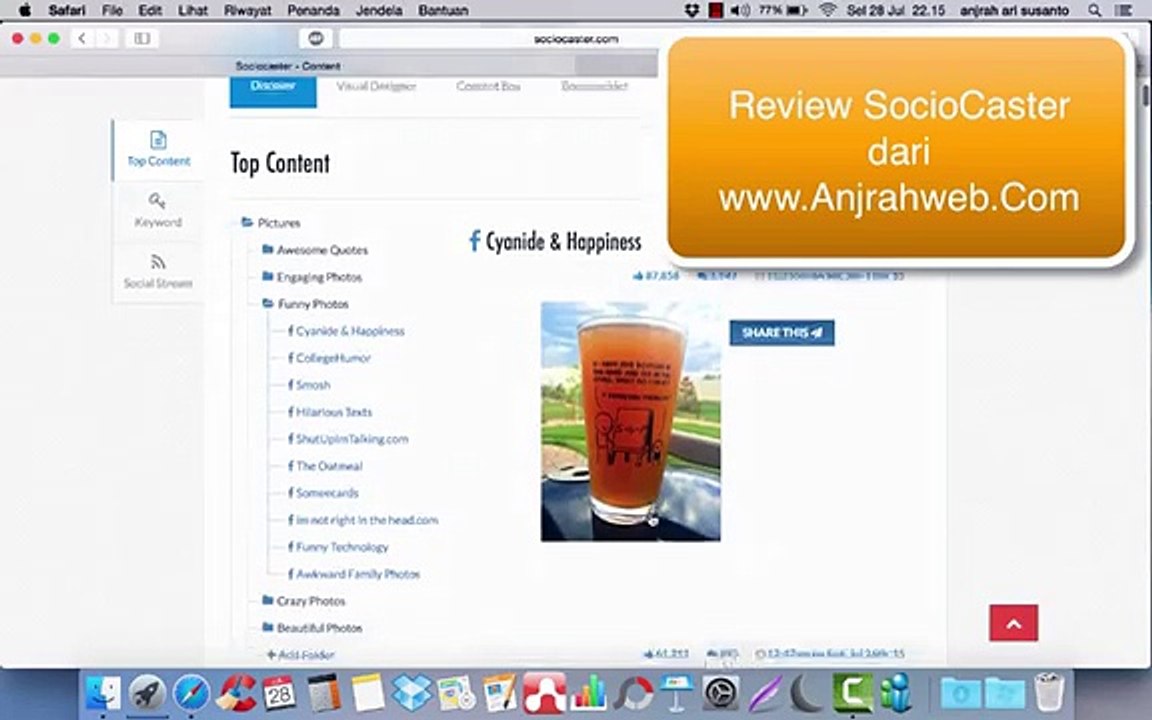Image resolution: width=1152 pixels, height=720 pixels.
Task: Open the Lihat menu
Action: [192, 10]
